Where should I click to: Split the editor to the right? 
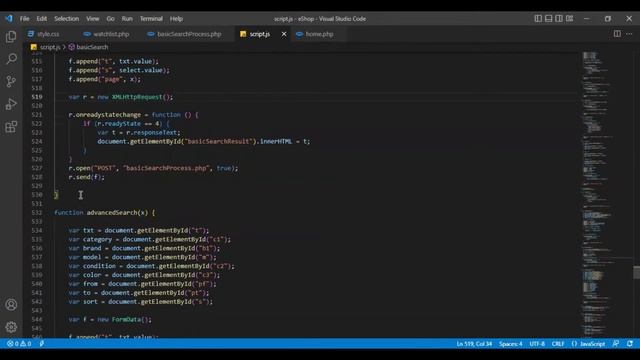click(617, 34)
